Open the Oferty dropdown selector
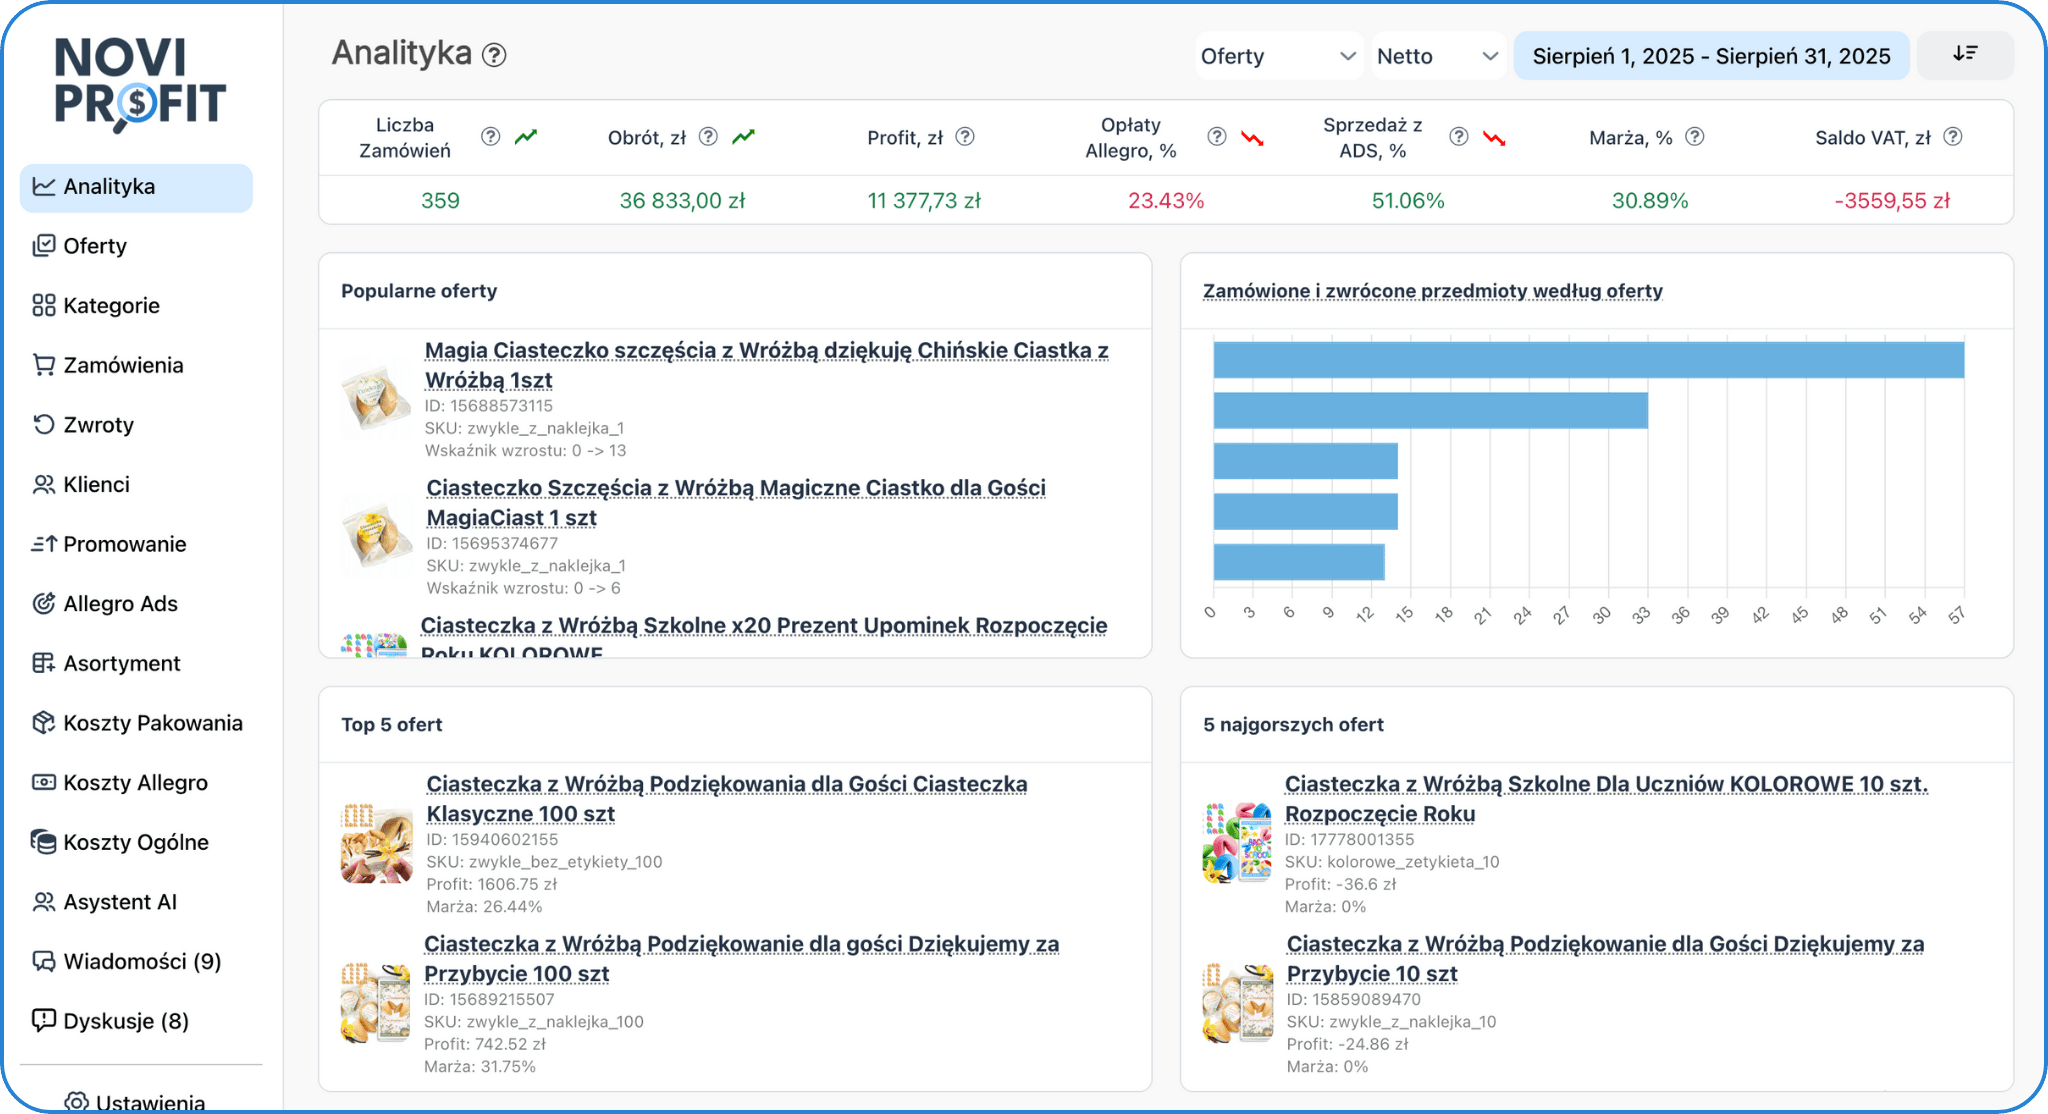The image size is (2048, 1114). point(1277,56)
